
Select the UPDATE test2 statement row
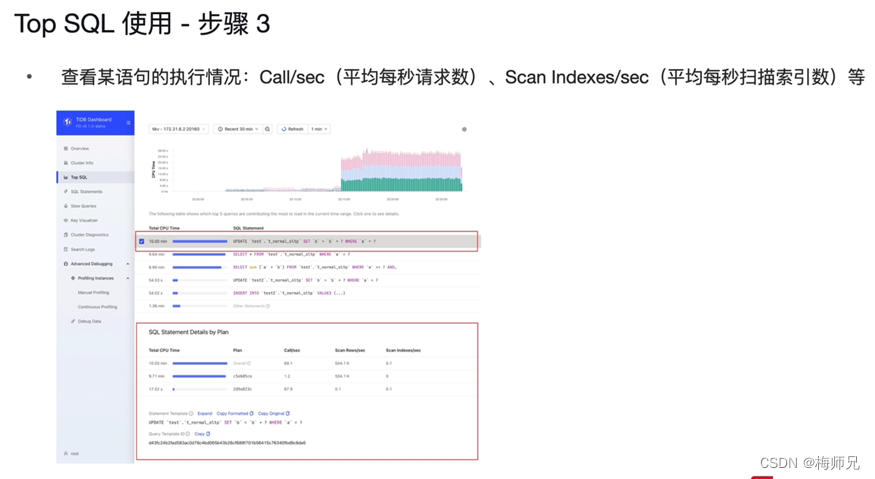[309, 280]
